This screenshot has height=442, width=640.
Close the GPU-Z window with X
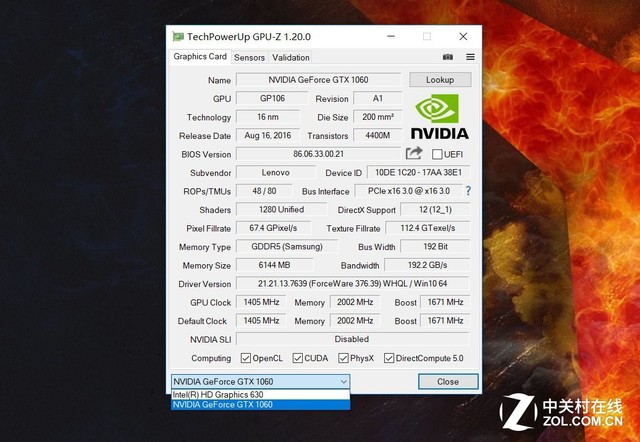coord(463,37)
